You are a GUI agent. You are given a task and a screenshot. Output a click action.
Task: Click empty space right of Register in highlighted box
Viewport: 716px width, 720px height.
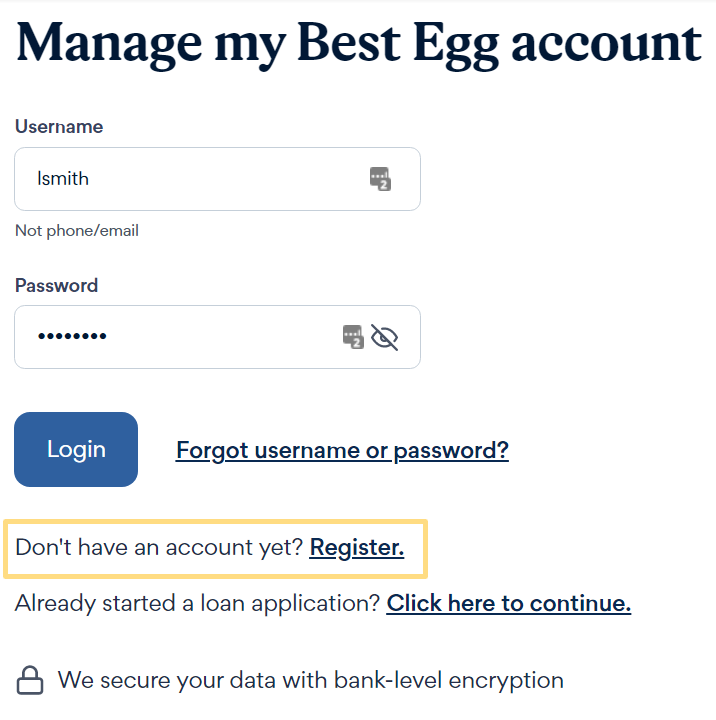coord(415,548)
